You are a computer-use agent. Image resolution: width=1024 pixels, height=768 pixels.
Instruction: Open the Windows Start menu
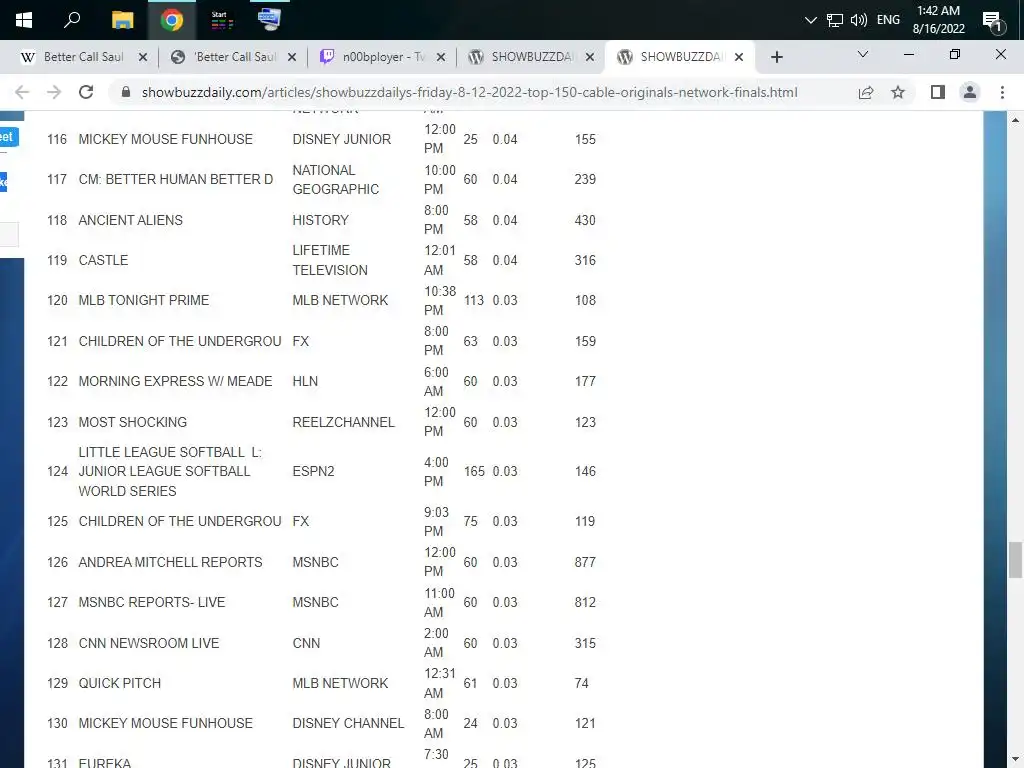tap(24, 20)
